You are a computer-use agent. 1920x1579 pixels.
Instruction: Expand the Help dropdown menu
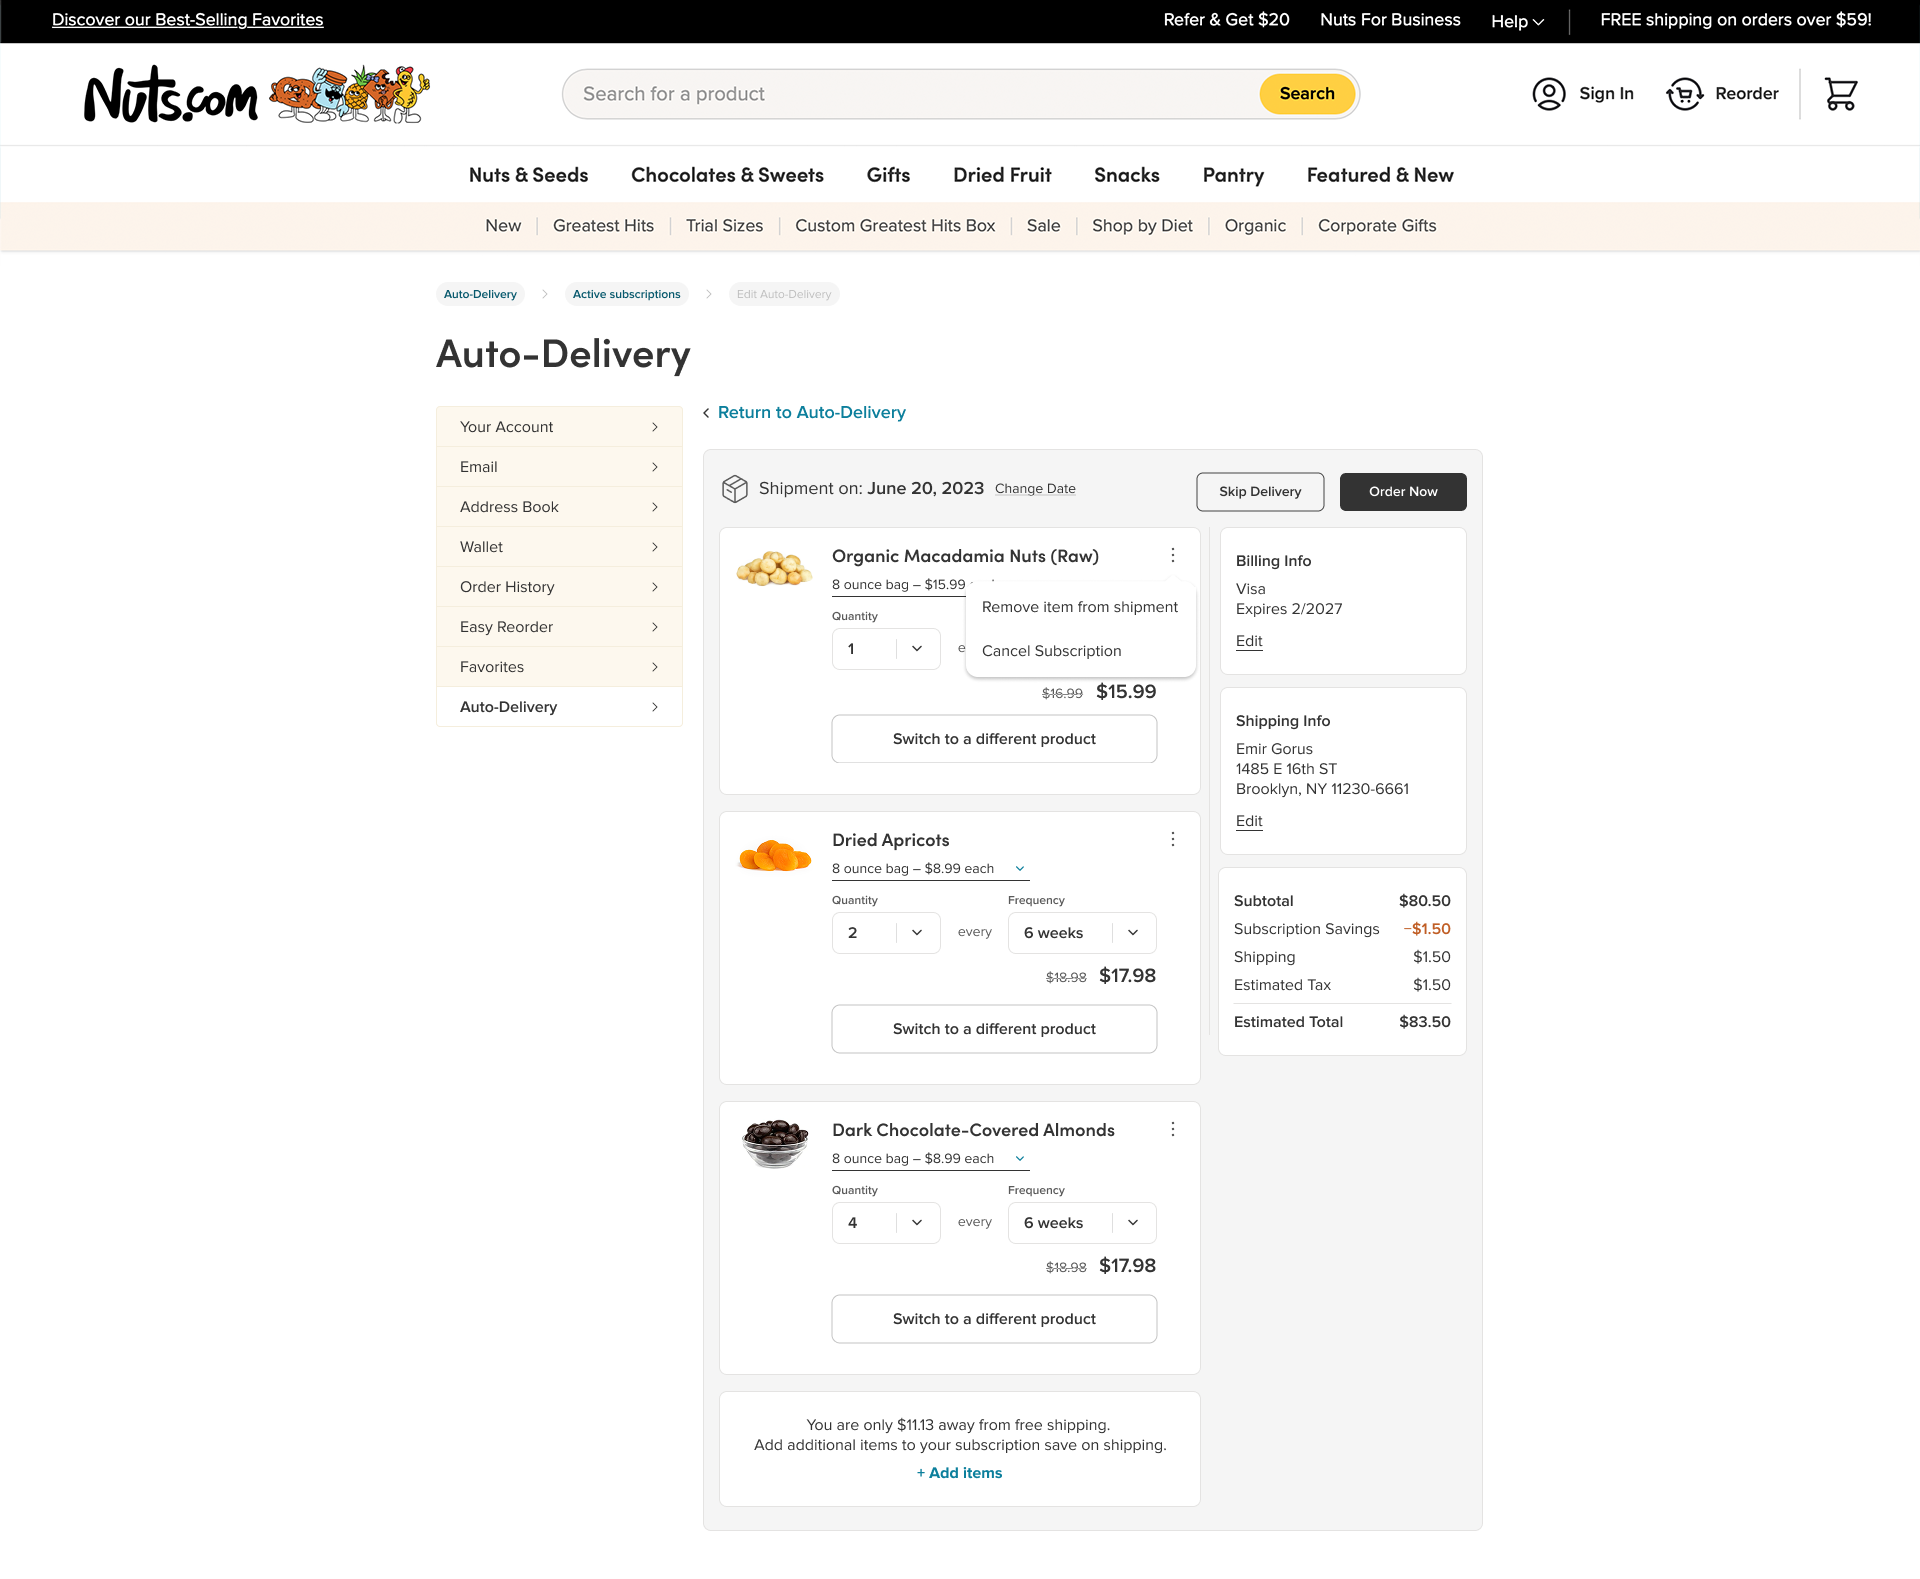point(1517,21)
